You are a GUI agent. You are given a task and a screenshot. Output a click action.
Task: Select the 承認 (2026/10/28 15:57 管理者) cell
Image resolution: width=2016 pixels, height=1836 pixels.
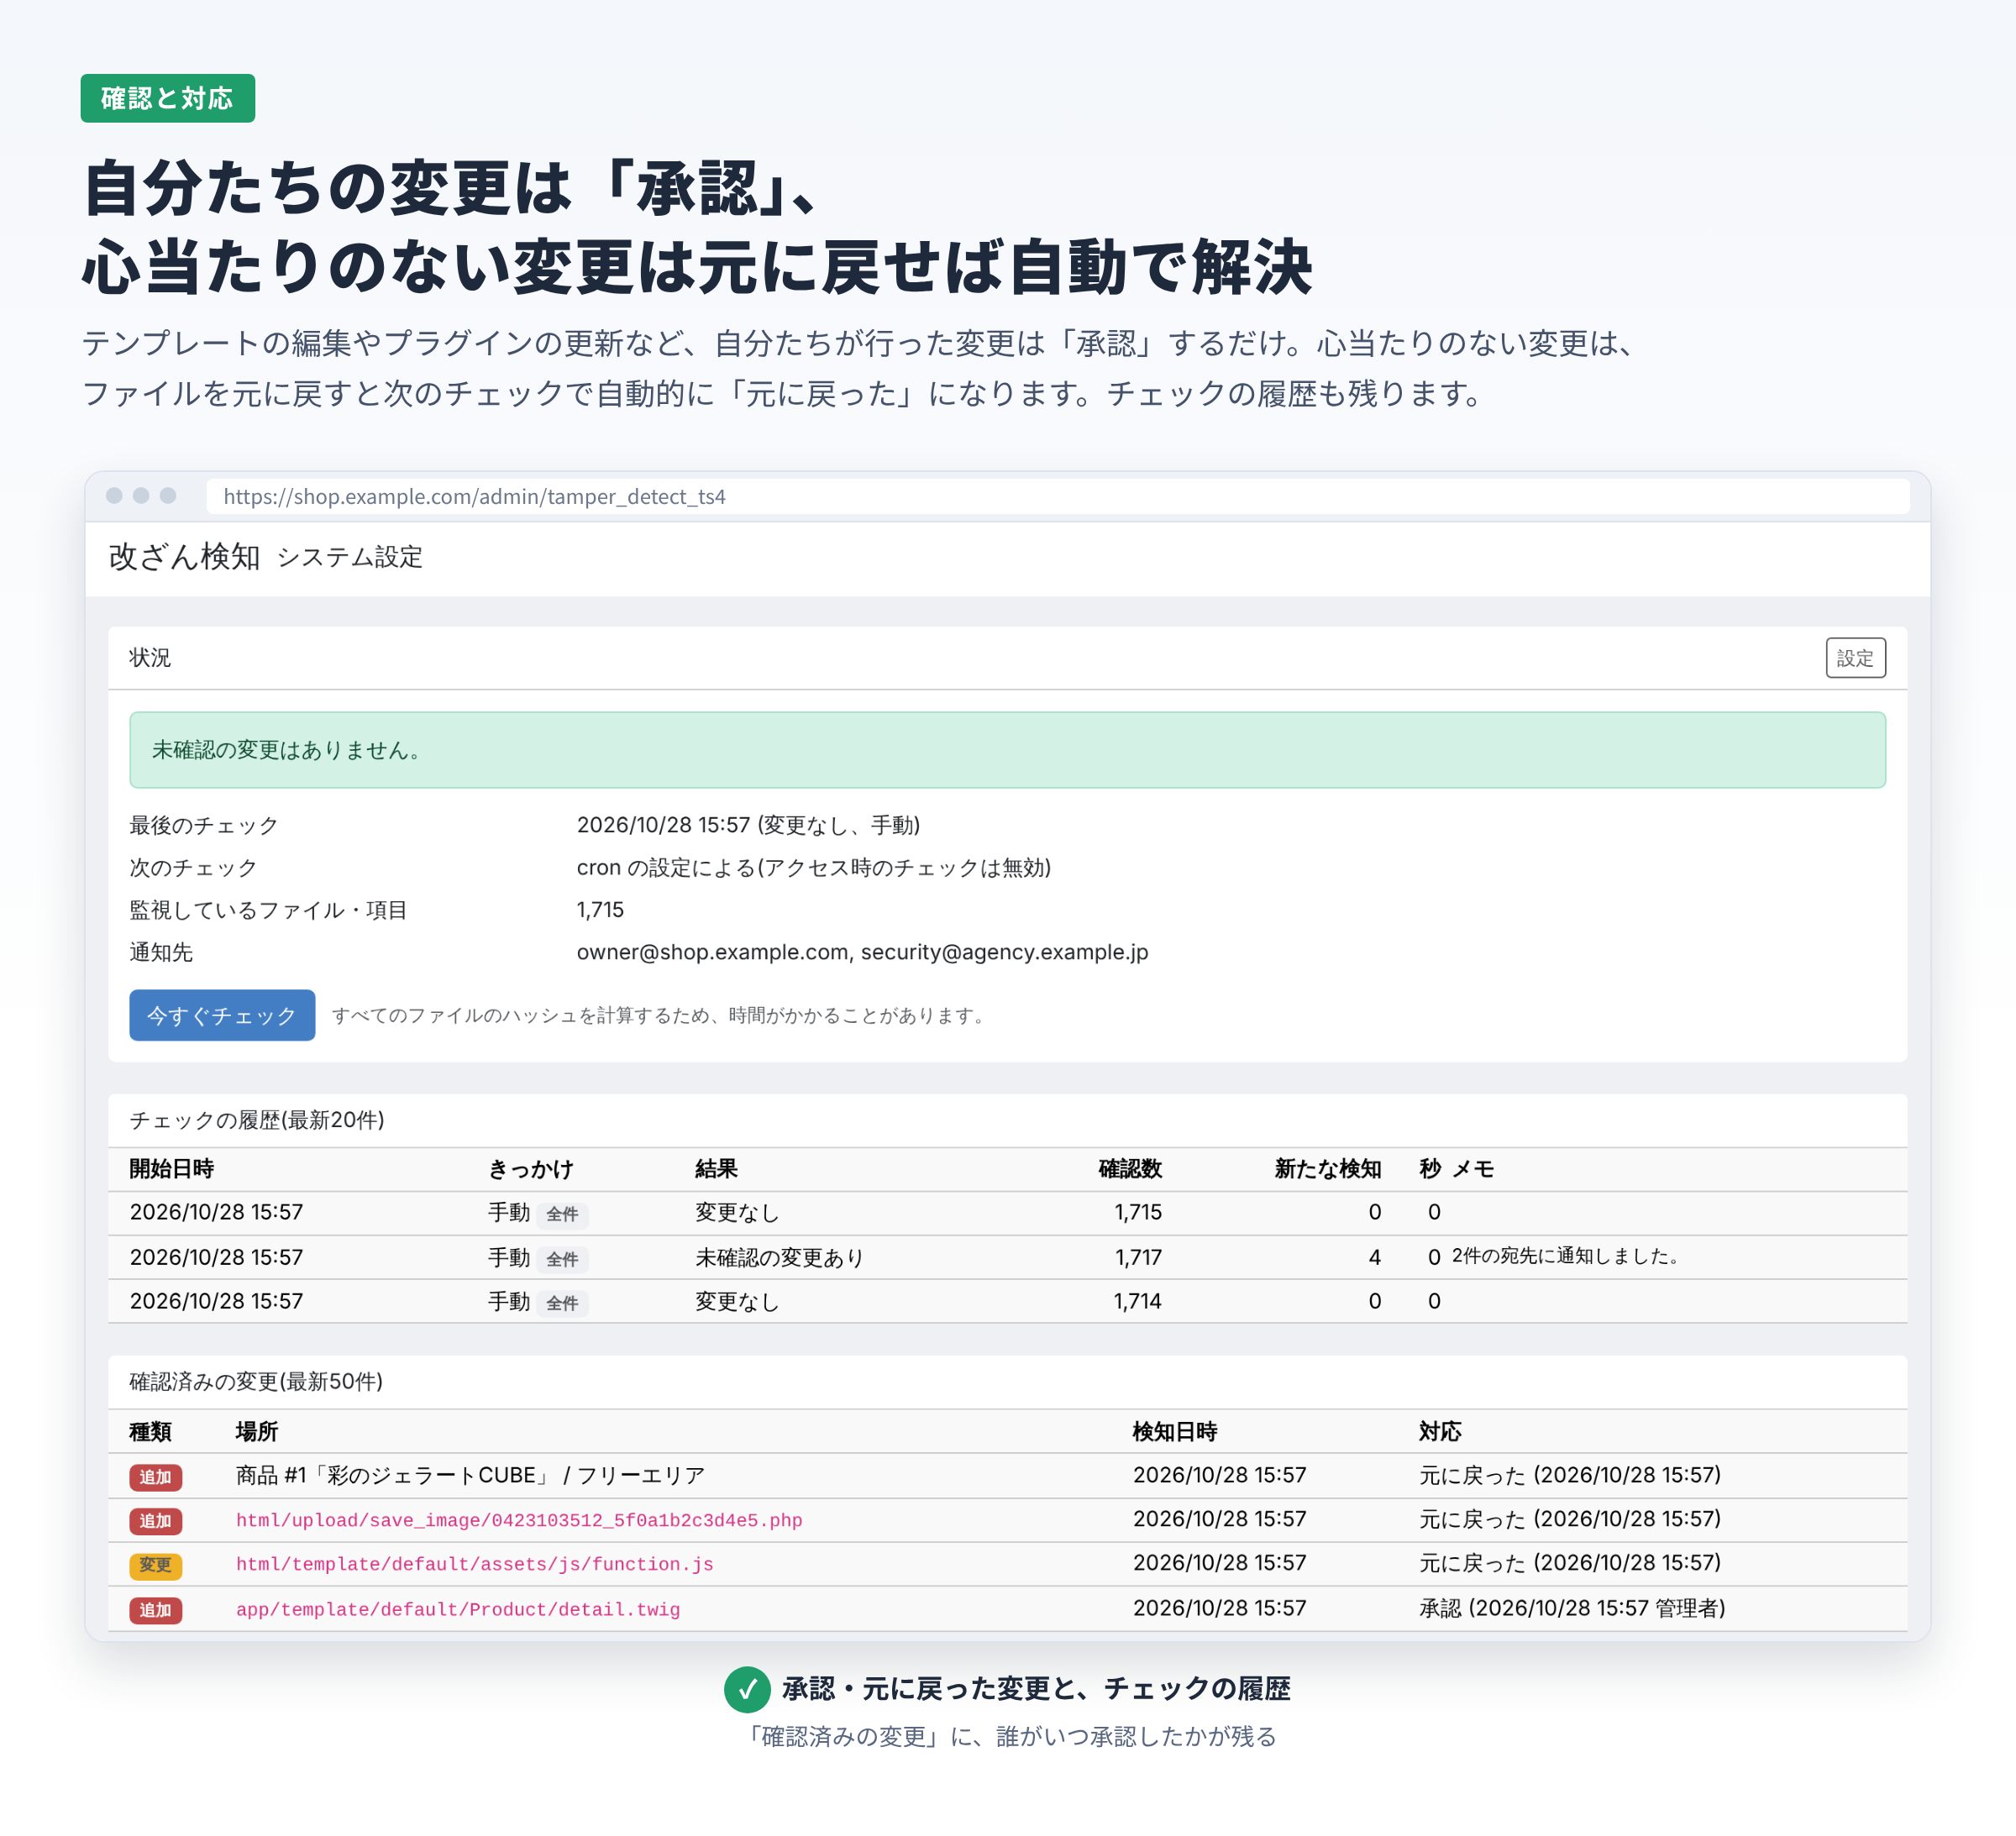[1572, 1608]
